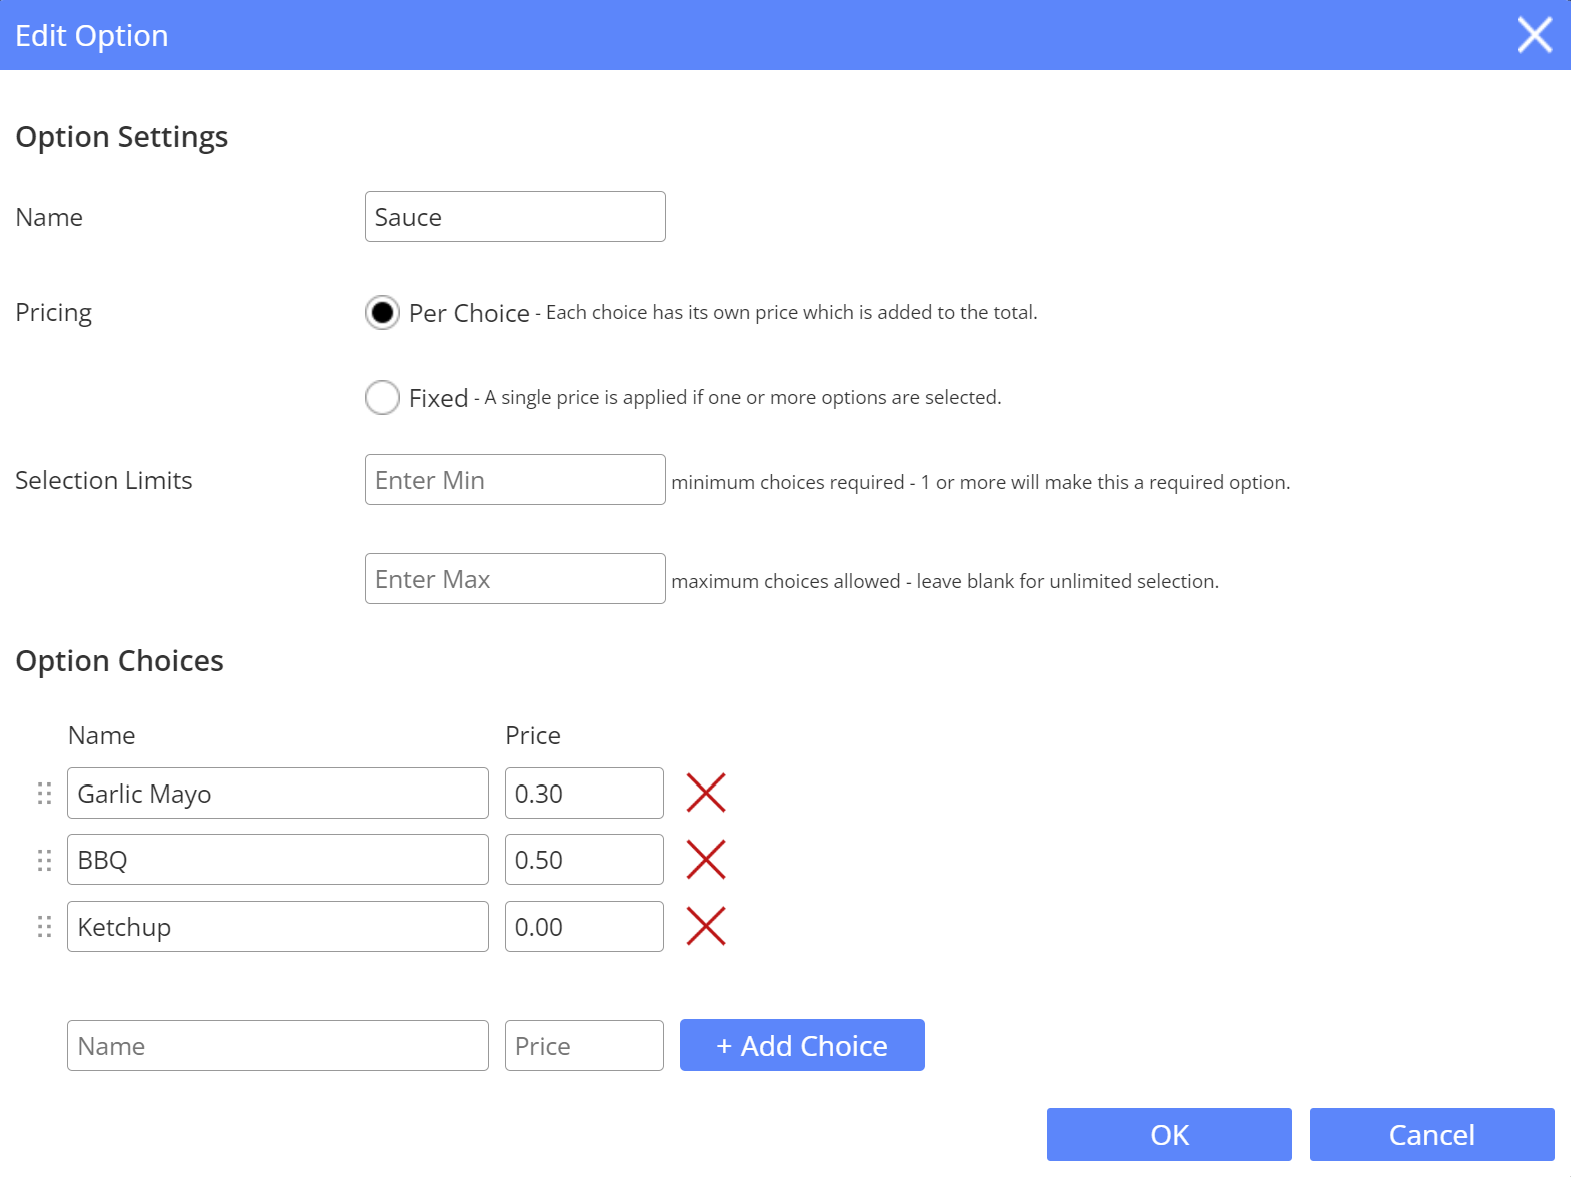Delete the BBQ choice
The height and width of the screenshot is (1177, 1571).
(707, 859)
